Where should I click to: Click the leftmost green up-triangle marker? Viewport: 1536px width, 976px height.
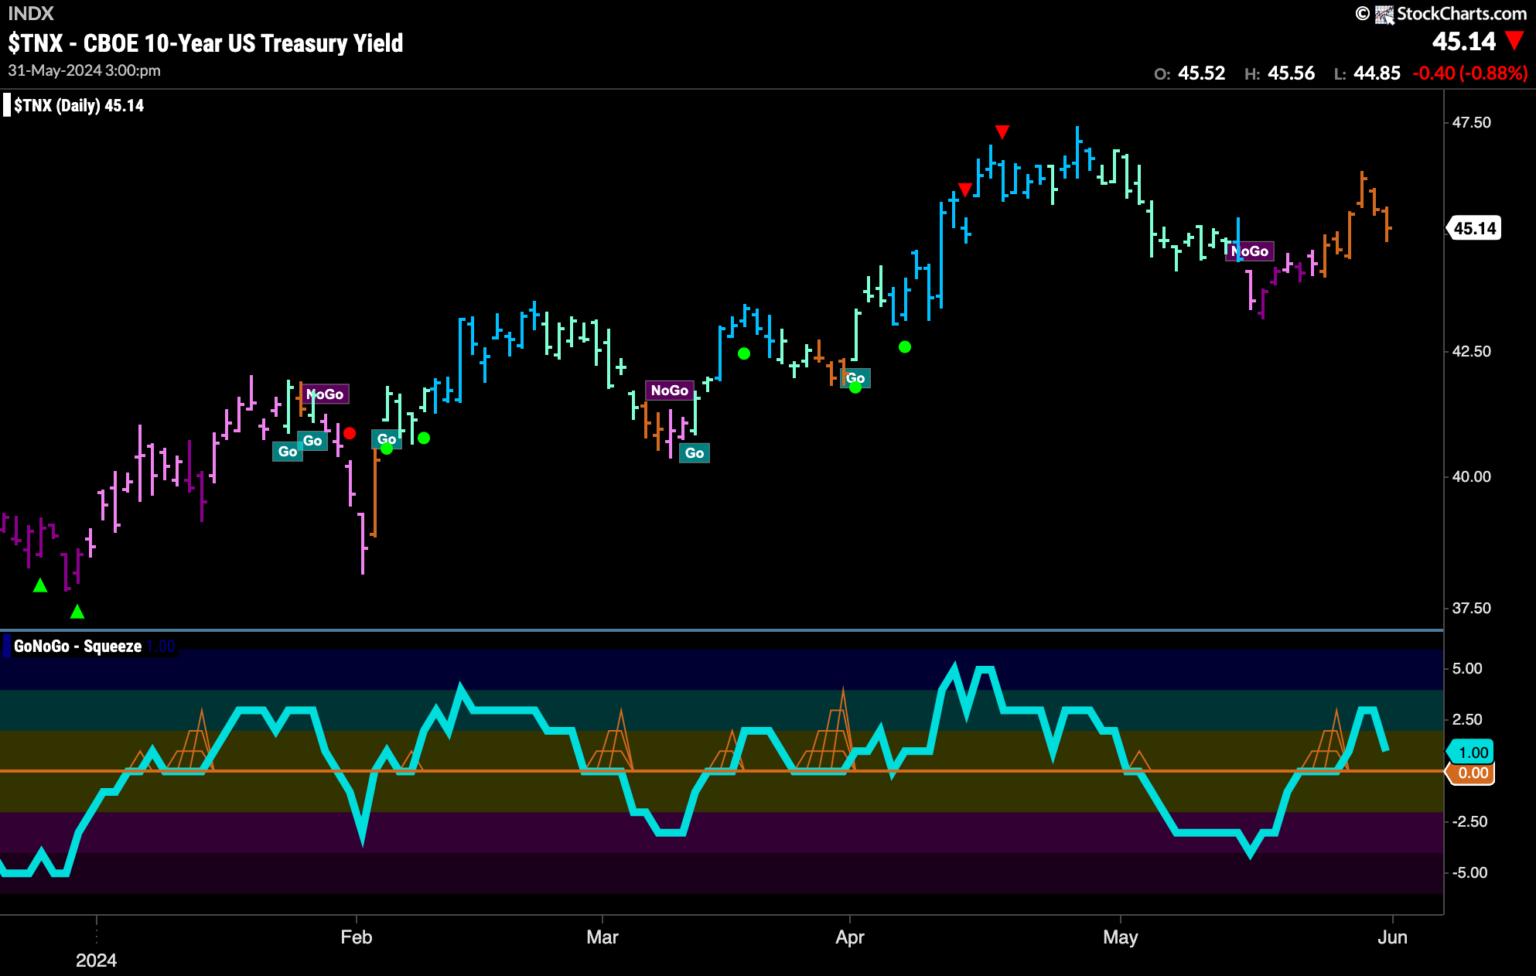pyautogui.click(x=40, y=585)
